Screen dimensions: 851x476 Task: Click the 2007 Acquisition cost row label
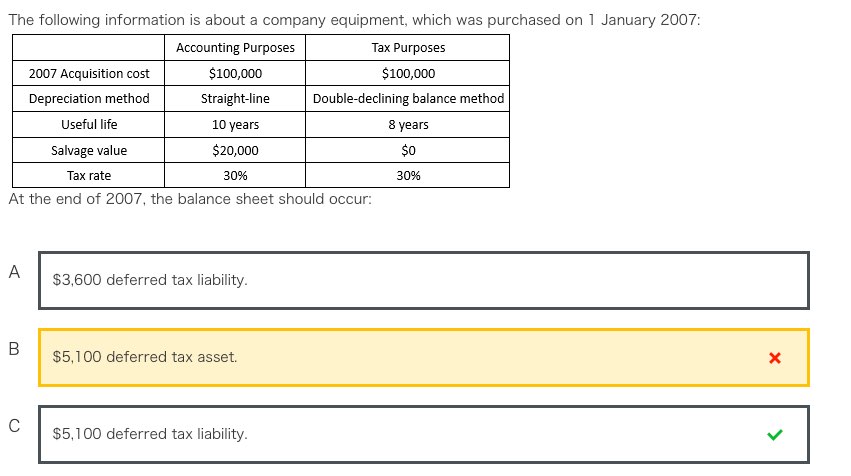point(88,73)
